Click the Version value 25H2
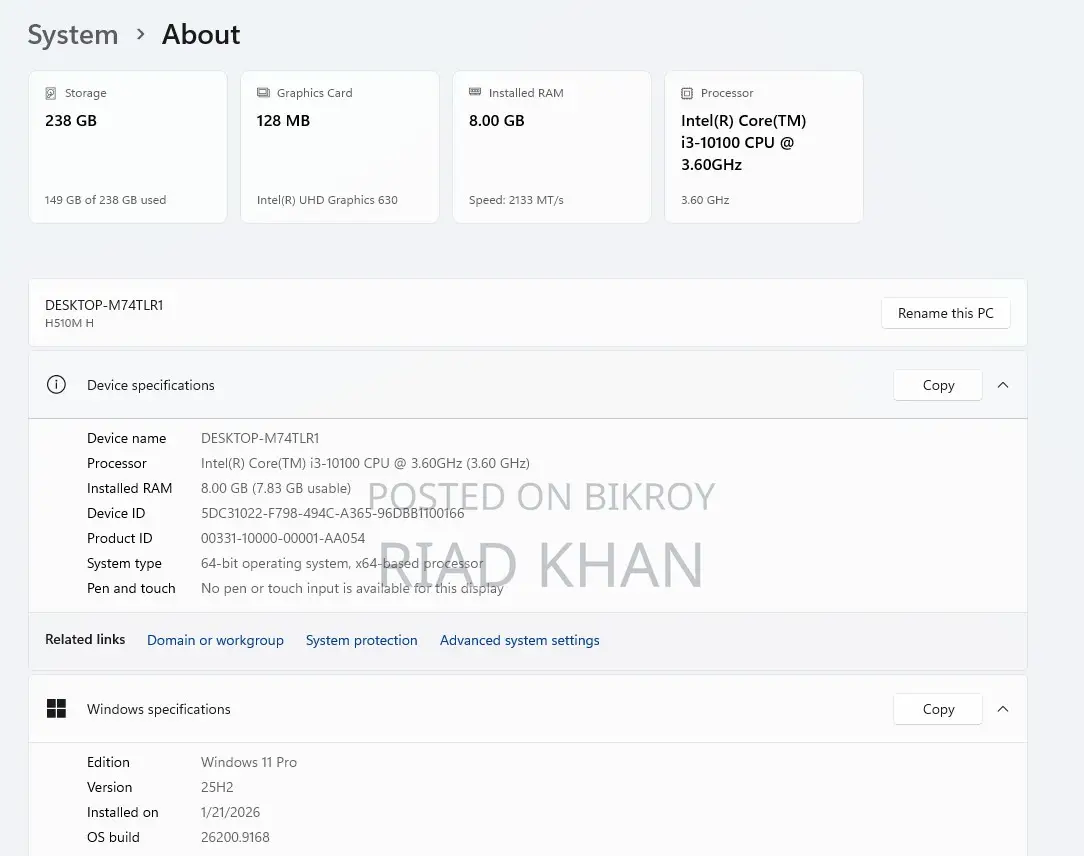The width and height of the screenshot is (1084, 856). coord(217,787)
